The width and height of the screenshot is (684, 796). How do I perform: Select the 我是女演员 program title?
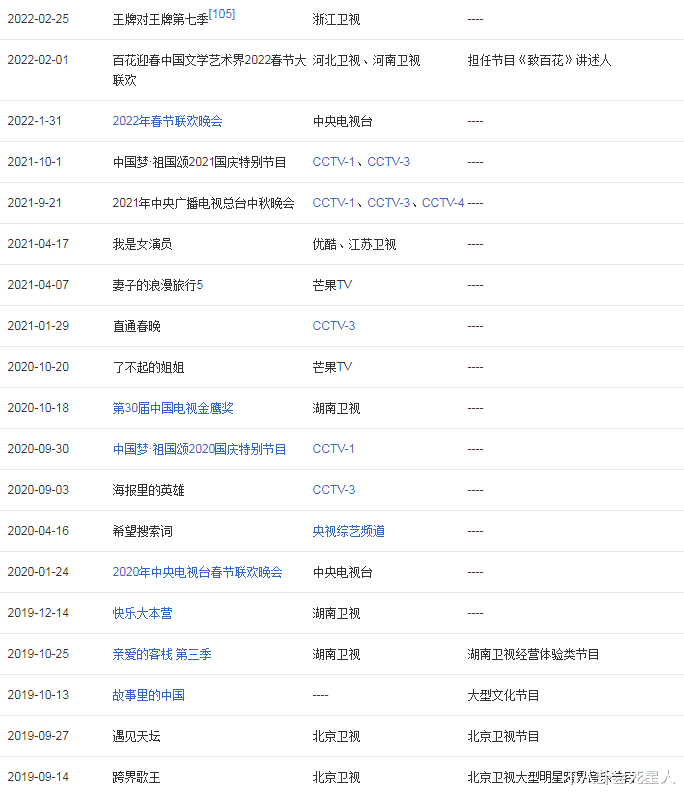tap(142, 244)
